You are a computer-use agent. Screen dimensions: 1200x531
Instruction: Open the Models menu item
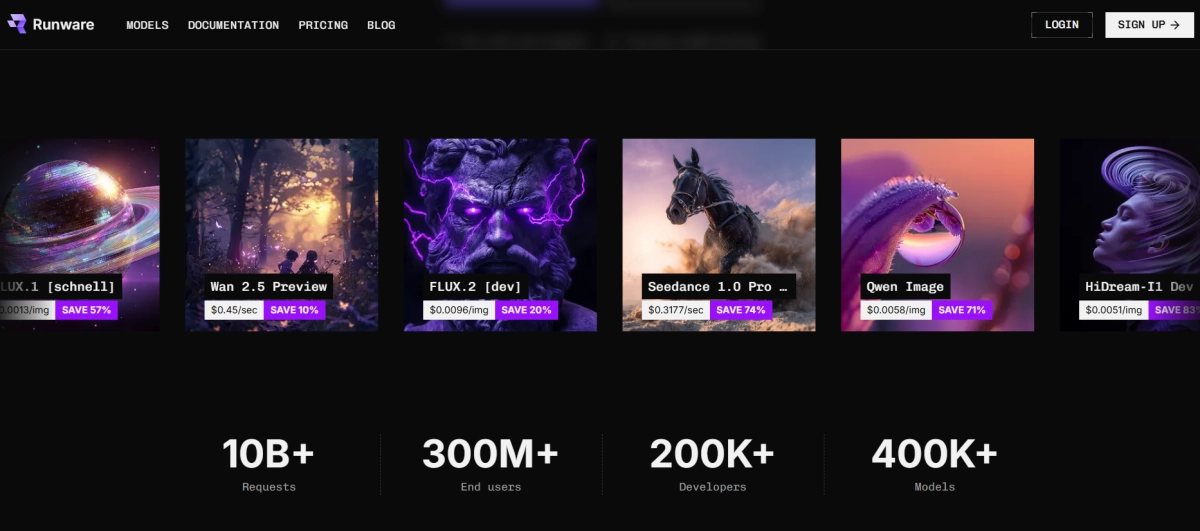point(147,25)
